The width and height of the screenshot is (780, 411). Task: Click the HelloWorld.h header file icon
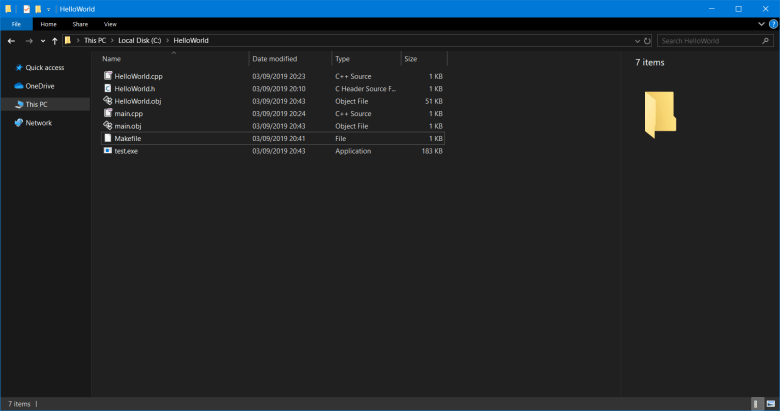tap(107, 88)
